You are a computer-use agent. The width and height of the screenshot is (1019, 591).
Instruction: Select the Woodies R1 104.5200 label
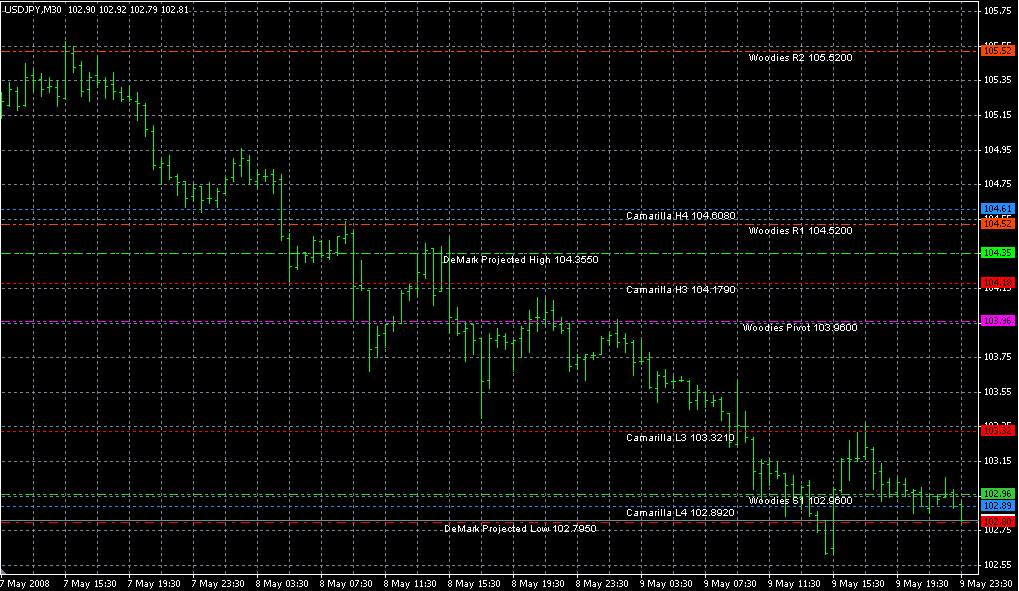(800, 231)
